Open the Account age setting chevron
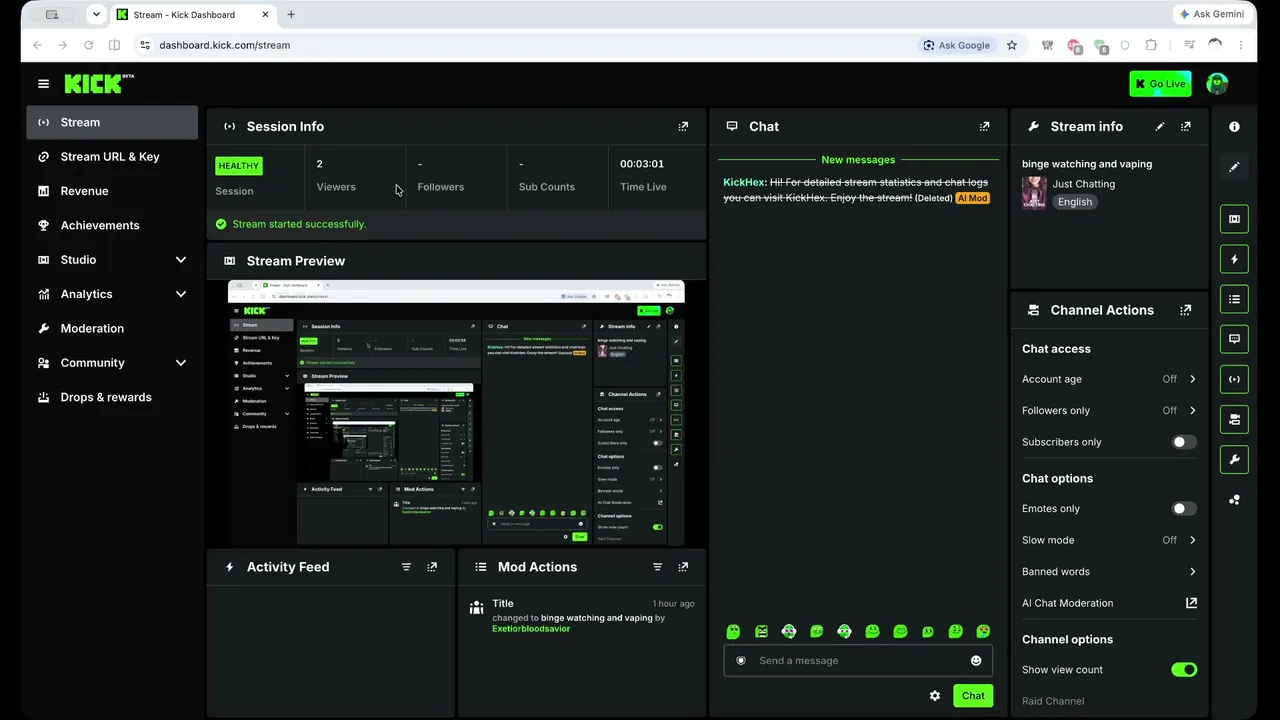1280x720 pixels. click(1192, 380)
